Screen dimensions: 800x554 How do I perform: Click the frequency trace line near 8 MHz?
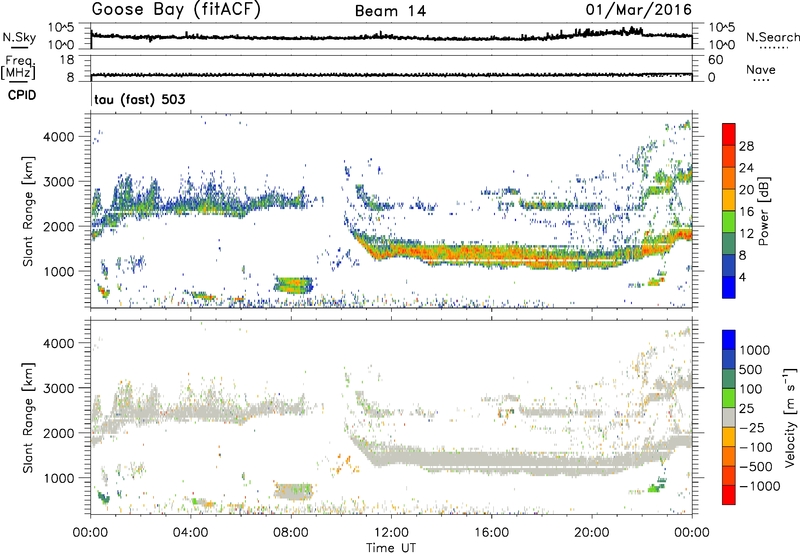tap(391, 75)
